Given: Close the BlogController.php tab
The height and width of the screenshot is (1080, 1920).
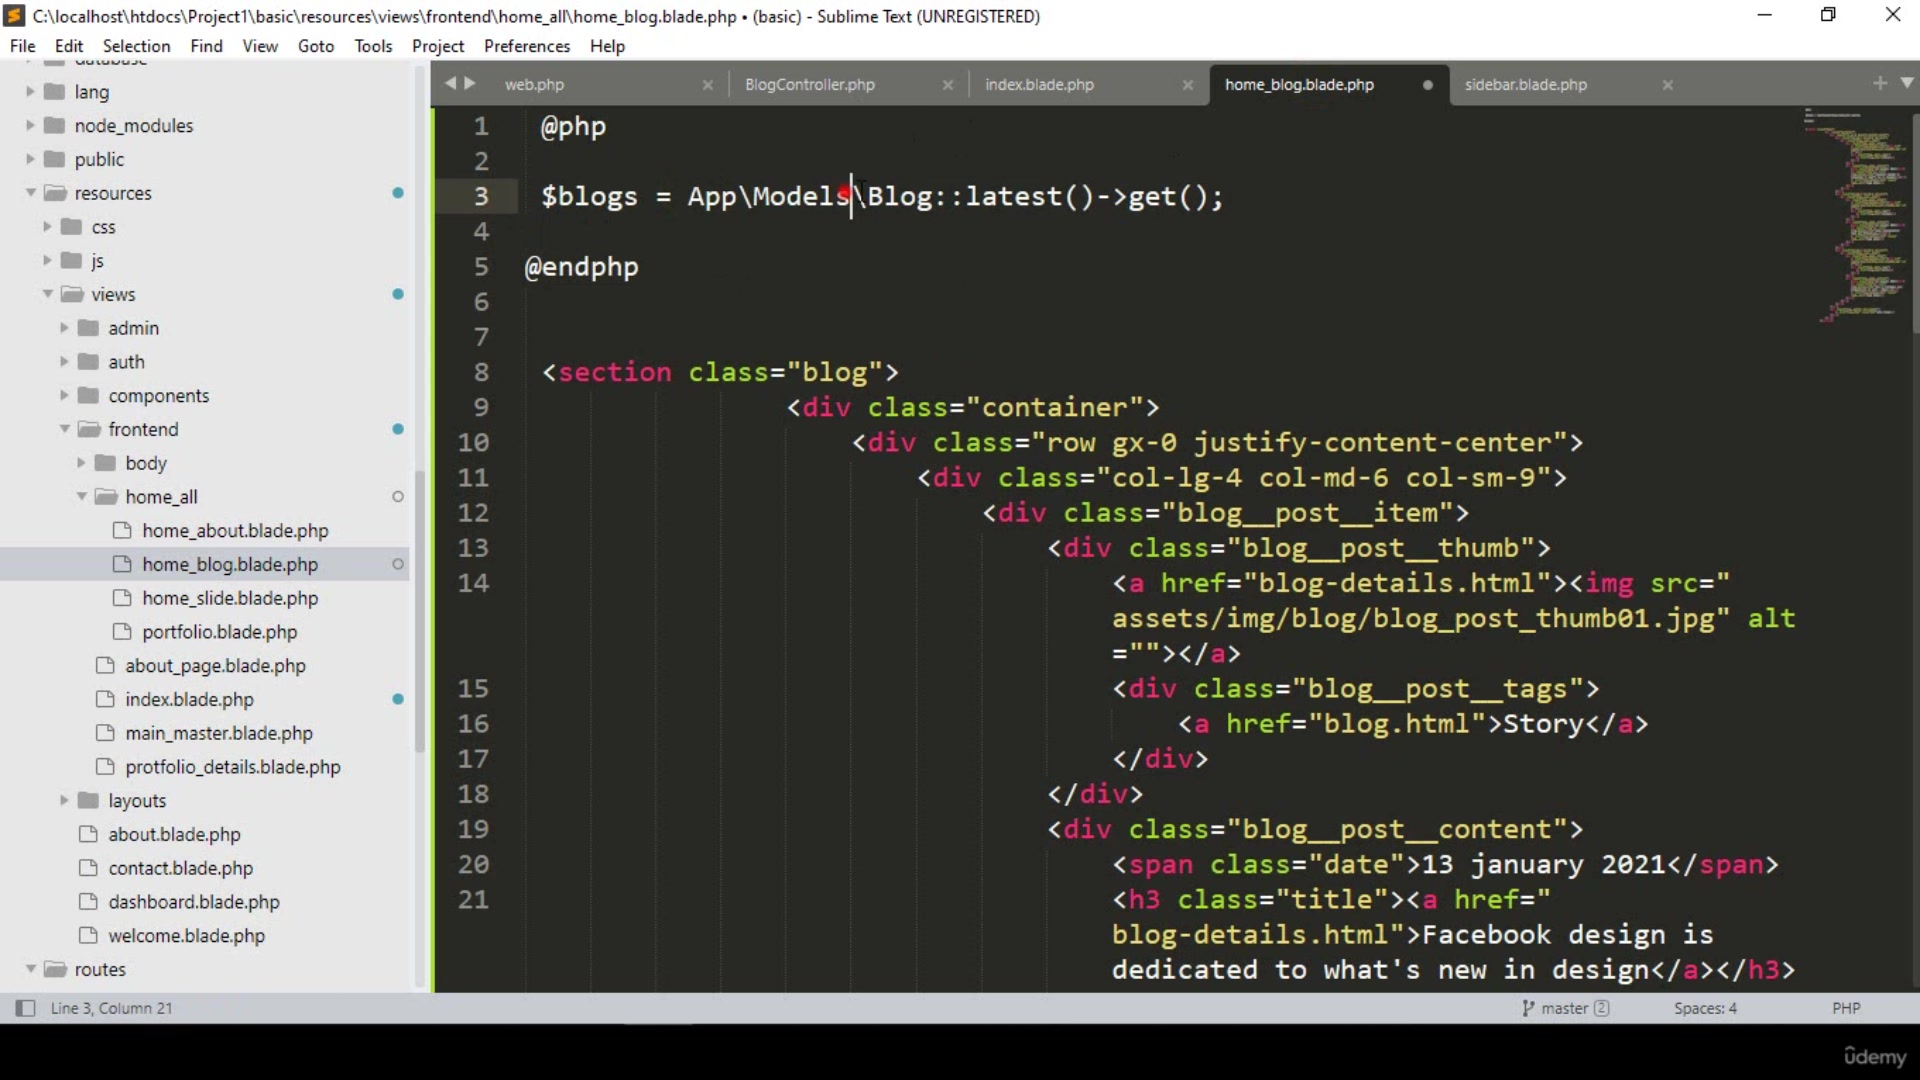Looking at the screenshot, I should coord(948,85).
